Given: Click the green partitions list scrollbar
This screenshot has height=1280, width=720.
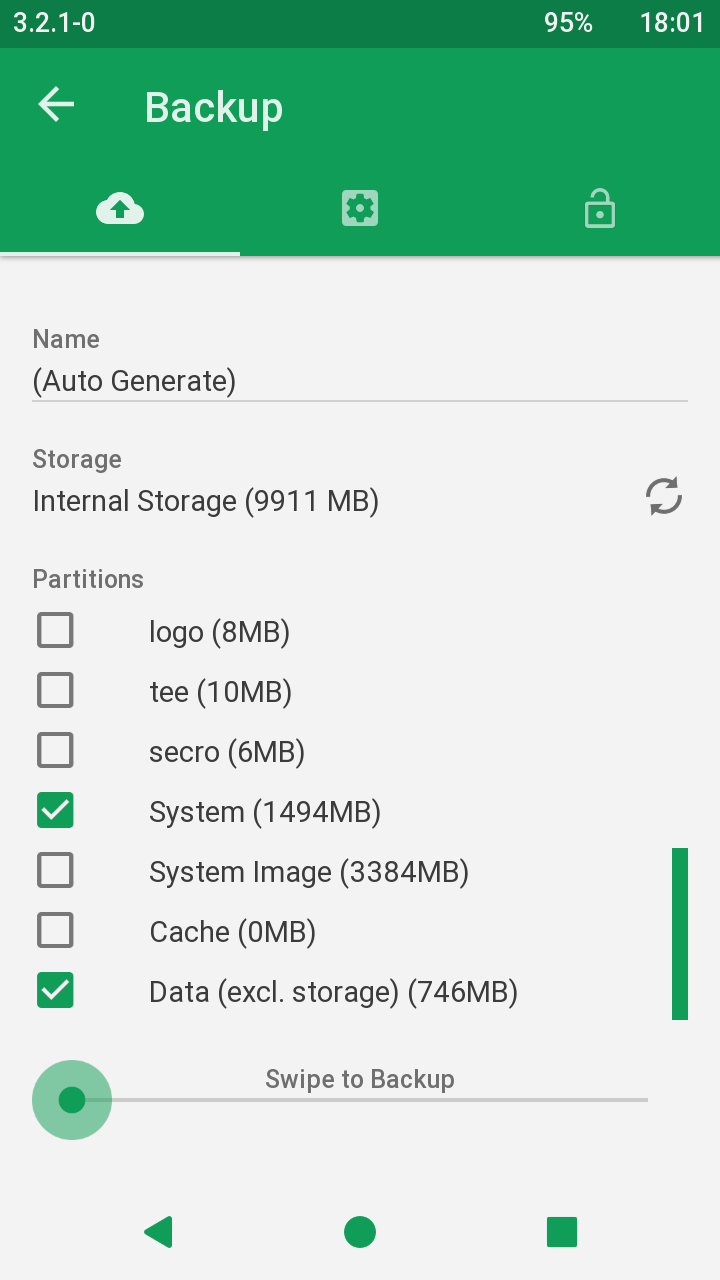Looking at the screenshot, I should pos(680,933).
